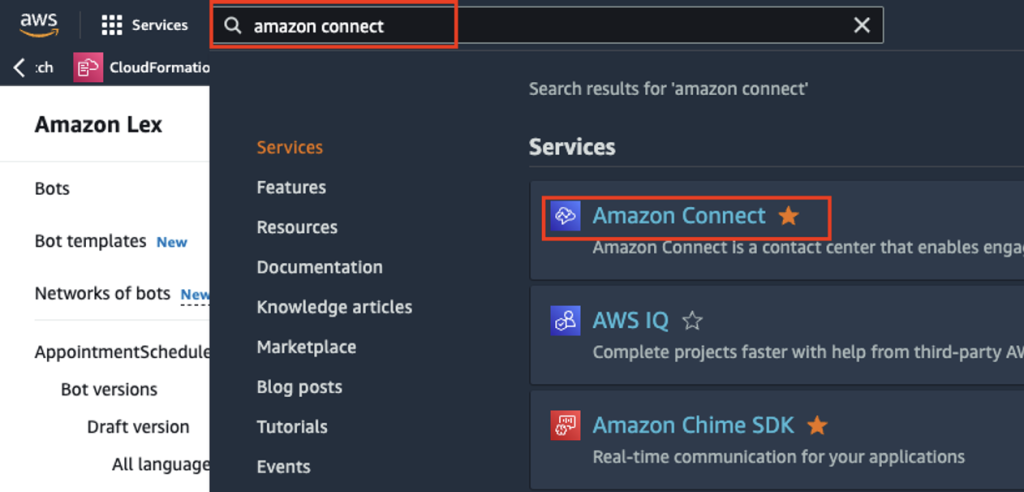
Task: Select the Features search category
Action: 291,188
